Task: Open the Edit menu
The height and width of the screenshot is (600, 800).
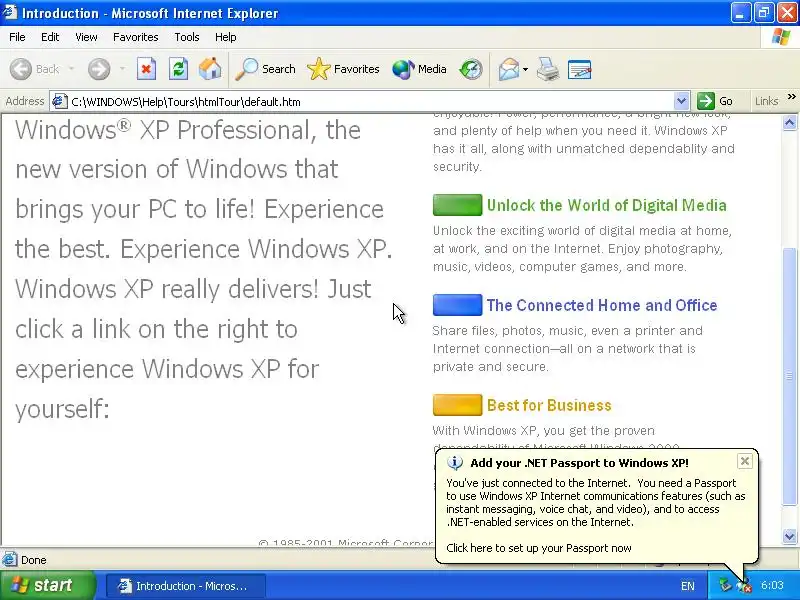Action: [x=50, y=37]
